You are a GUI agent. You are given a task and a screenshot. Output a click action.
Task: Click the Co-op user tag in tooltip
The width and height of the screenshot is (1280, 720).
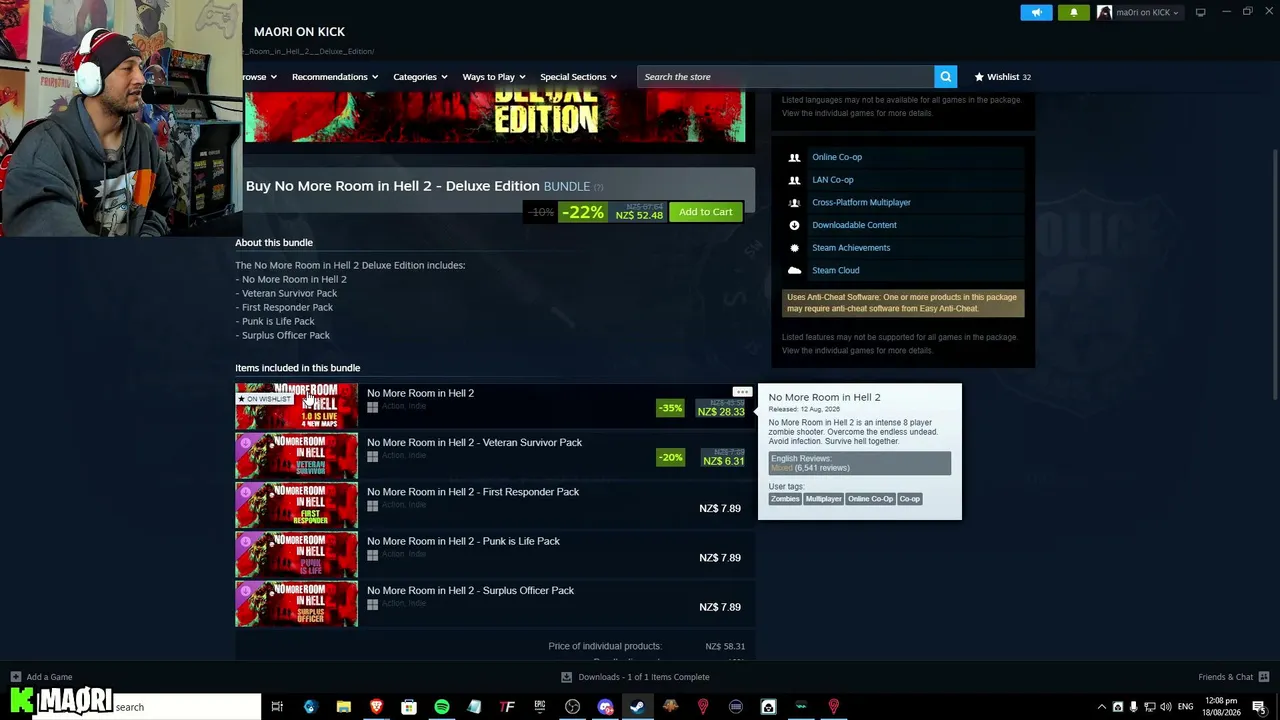click(909, 499)
